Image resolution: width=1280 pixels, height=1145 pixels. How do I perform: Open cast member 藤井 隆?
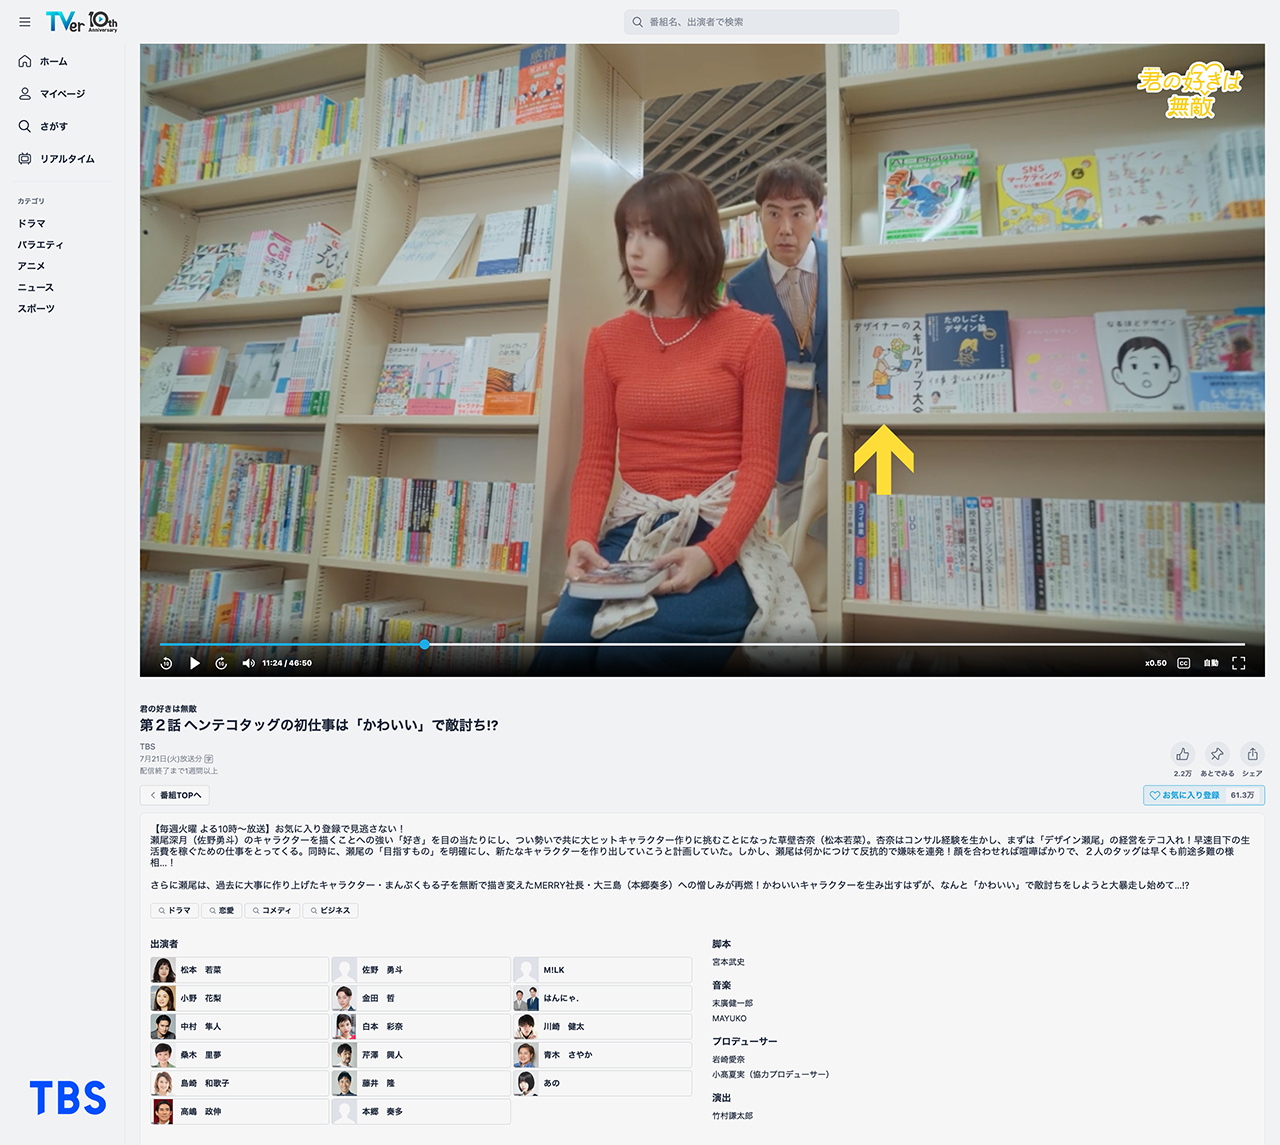[421, 1083]
